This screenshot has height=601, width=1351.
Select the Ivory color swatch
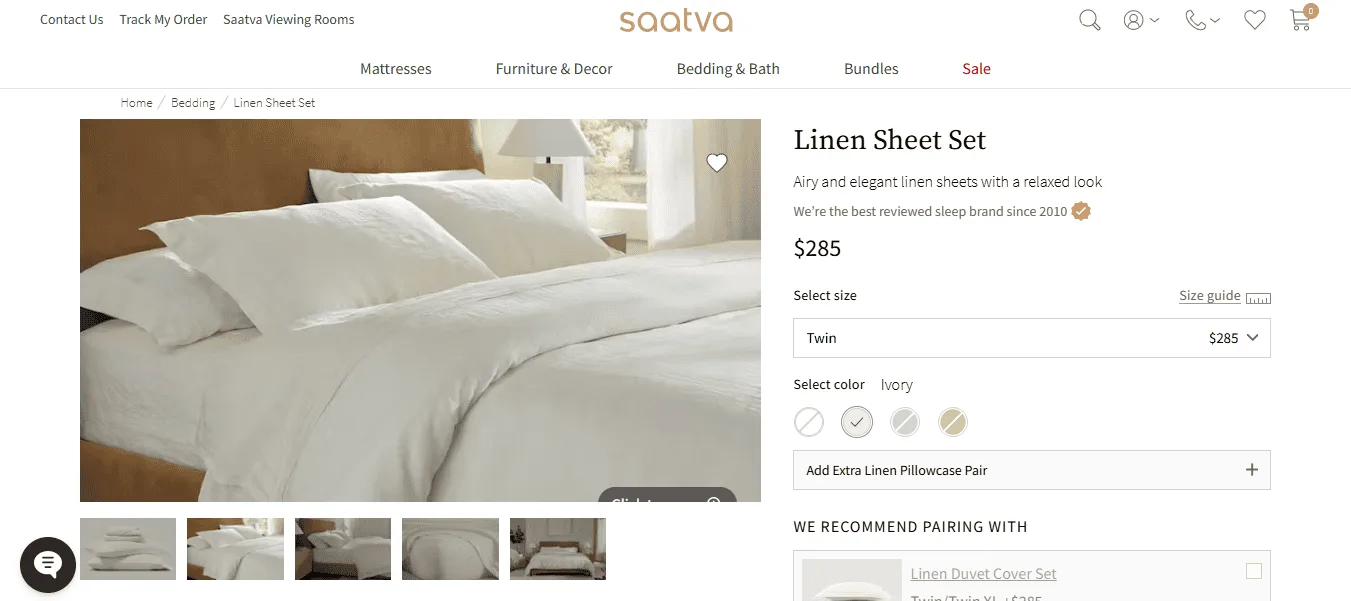point(857,422)
